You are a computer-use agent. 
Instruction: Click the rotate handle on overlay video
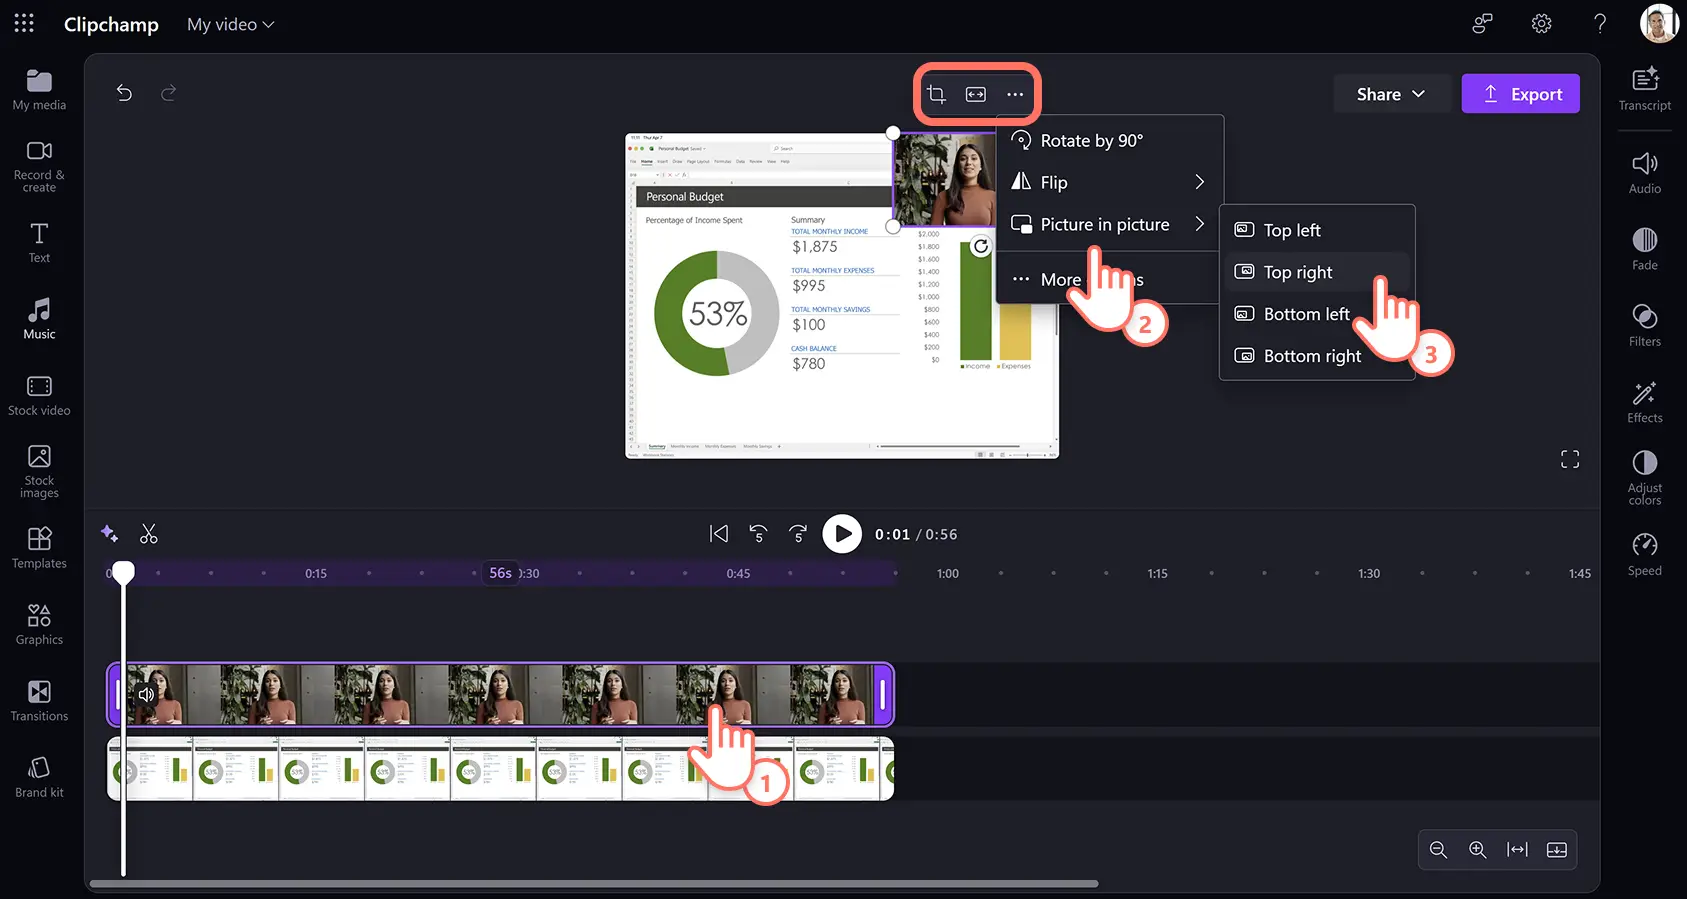(x=981, y=246)
